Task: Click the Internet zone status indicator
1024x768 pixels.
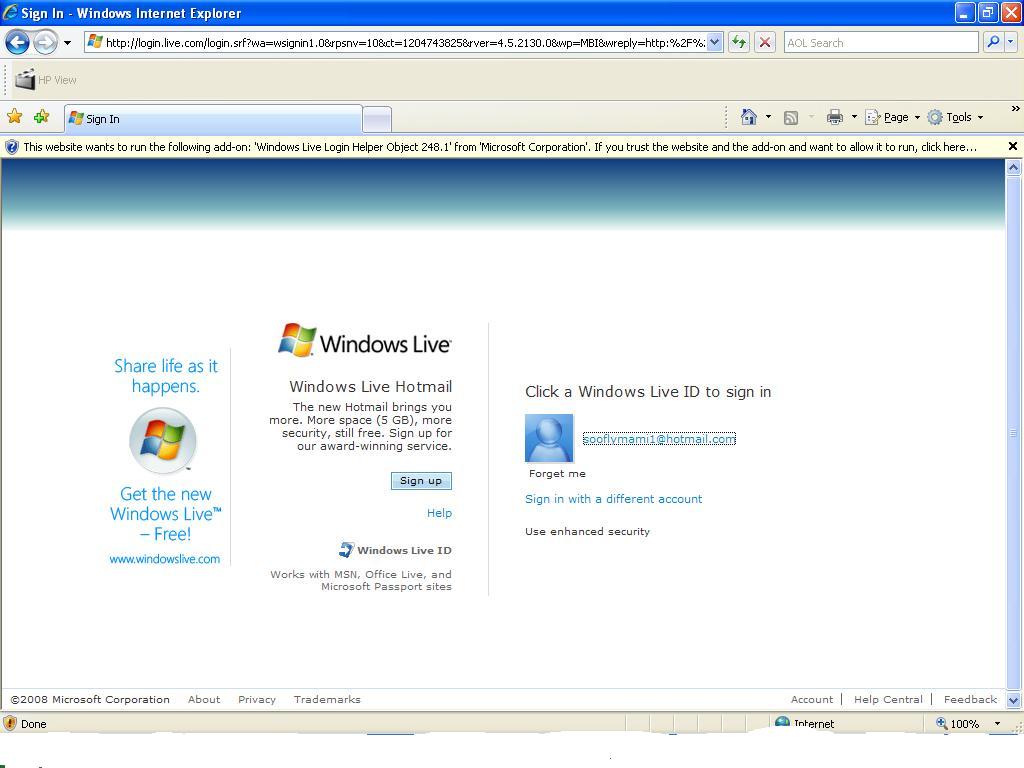Action: [805, 724]
